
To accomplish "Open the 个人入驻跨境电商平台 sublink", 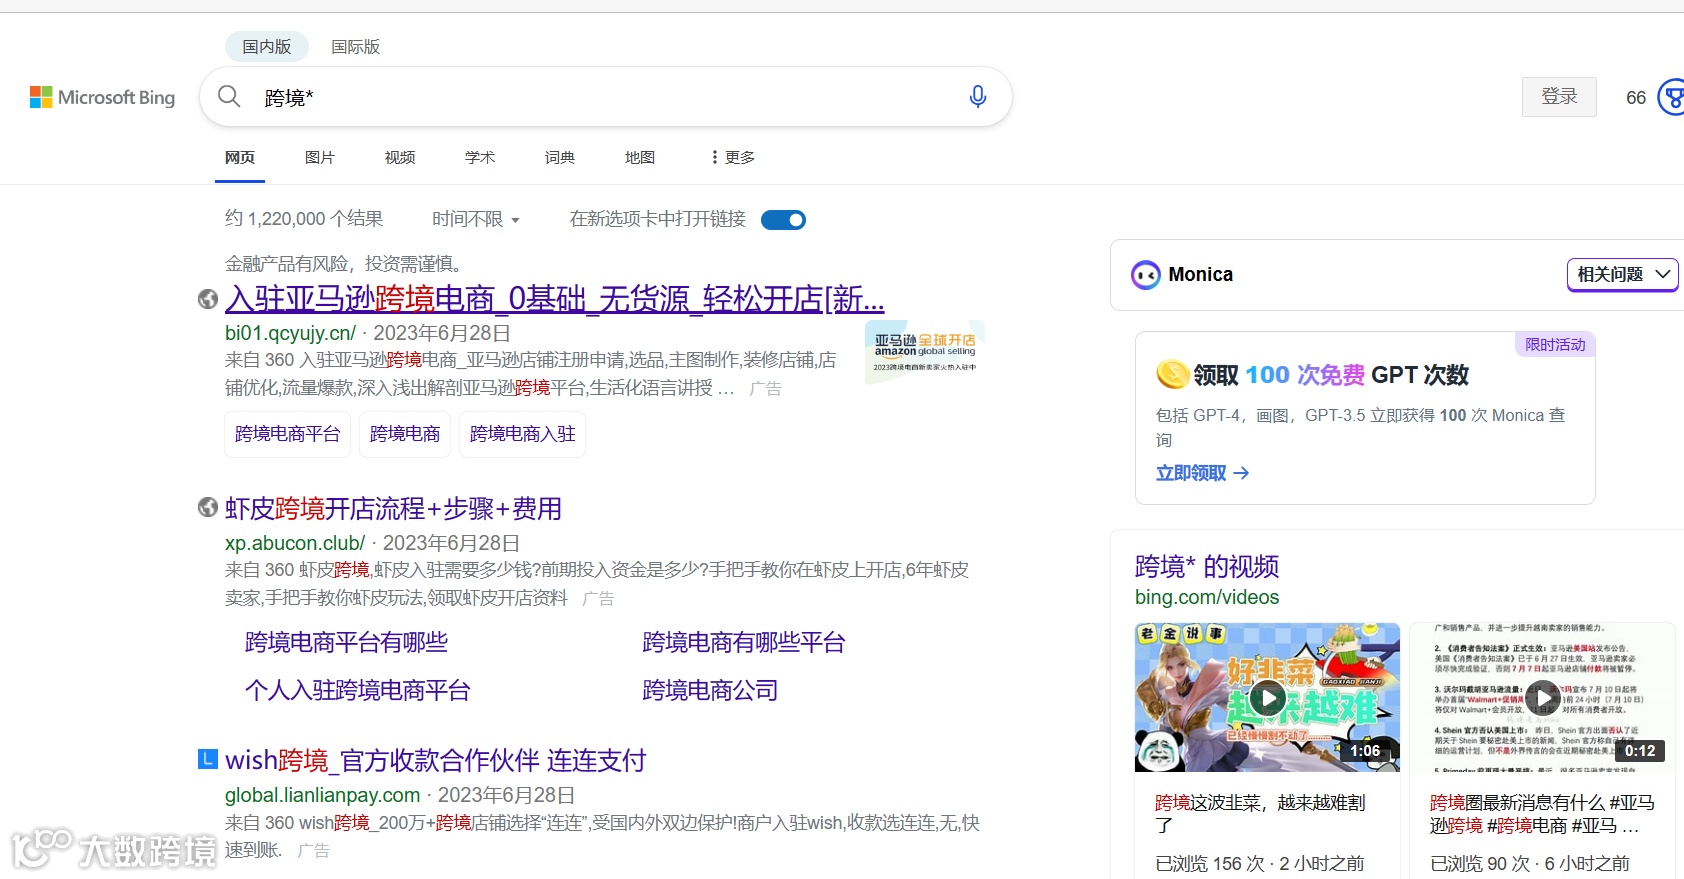I will (x=357, y=690).
